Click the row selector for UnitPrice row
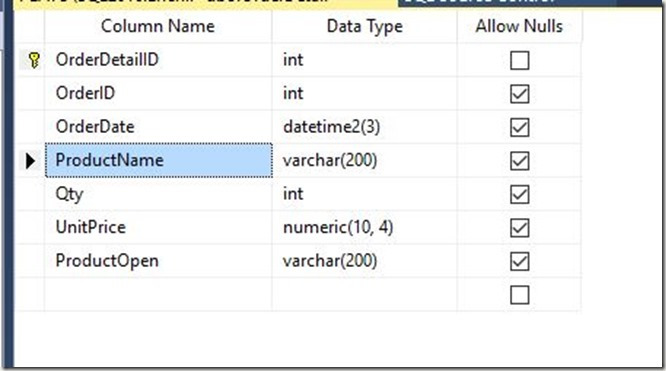The image size is (666, 371). [x=31, y=228]
